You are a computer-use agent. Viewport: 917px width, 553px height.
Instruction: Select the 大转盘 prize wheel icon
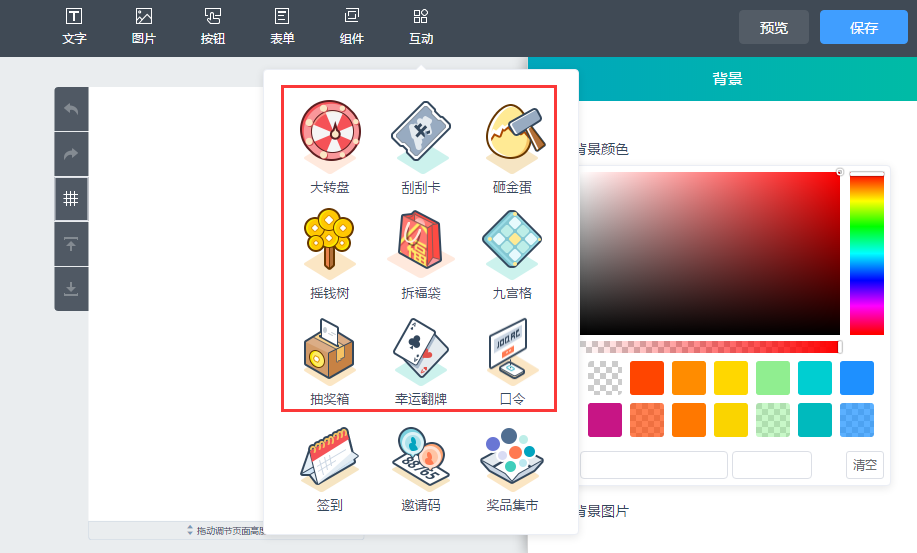pyautogui.click(x=330, y=135)
